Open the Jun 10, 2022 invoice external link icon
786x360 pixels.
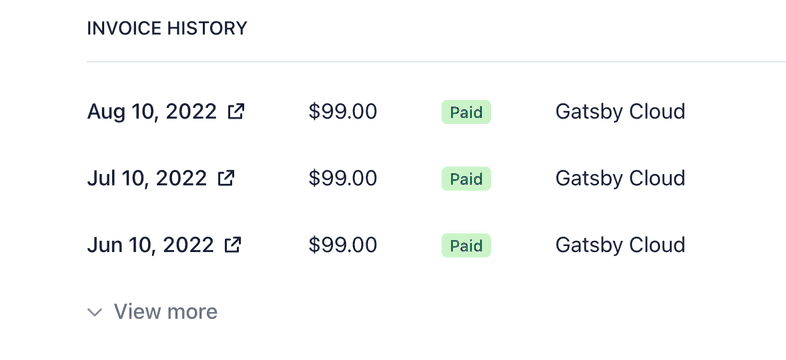click(x=233, y=245)
